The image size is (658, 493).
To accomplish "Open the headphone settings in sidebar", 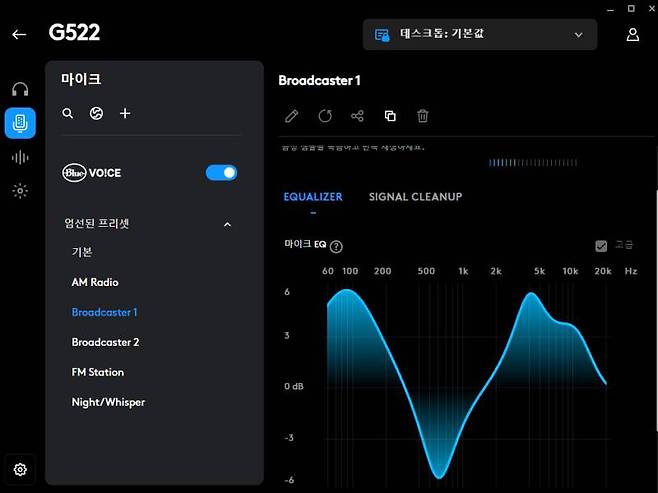I will (x=20, y=90).
